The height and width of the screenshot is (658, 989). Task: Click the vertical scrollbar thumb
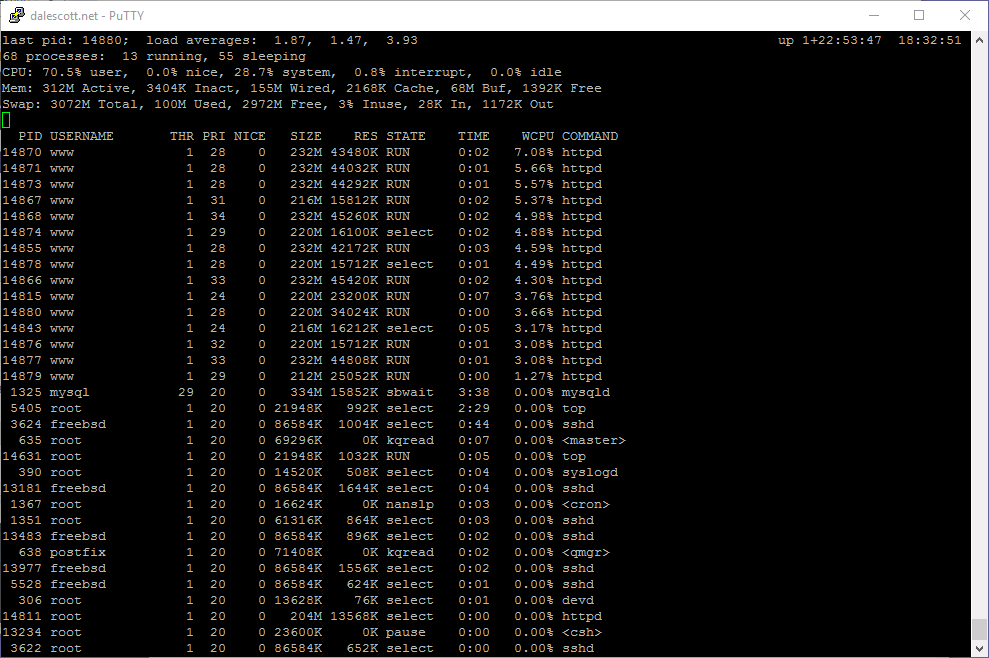point(979,629)
